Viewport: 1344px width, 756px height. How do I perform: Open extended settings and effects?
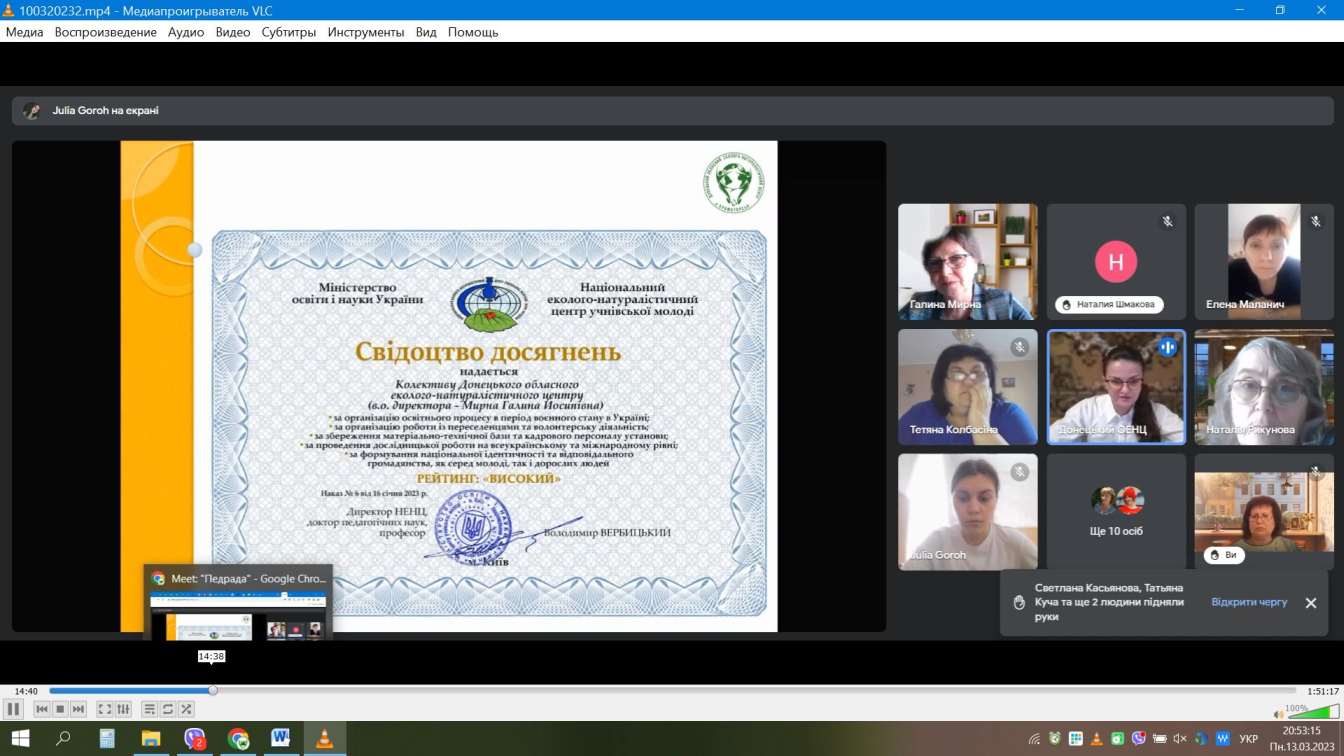coord(123,709)
